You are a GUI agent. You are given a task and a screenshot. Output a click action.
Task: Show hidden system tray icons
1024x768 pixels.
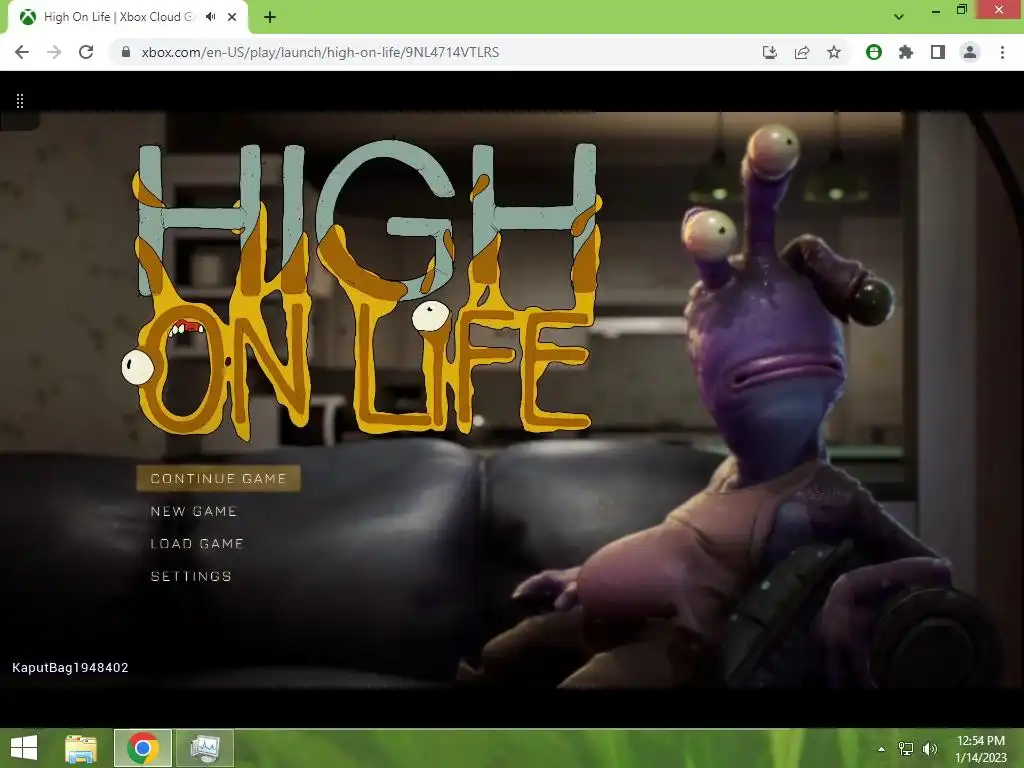point(881,749)
